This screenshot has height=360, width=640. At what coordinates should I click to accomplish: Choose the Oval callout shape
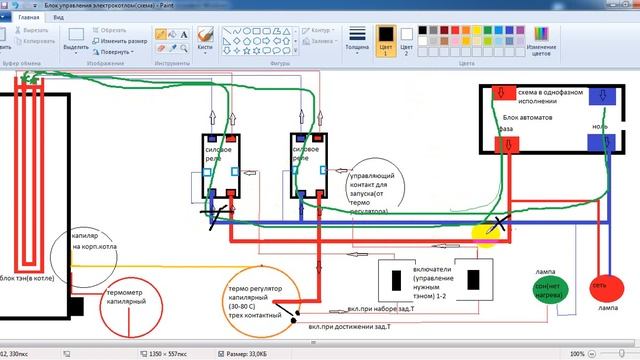tap(277, 51)
